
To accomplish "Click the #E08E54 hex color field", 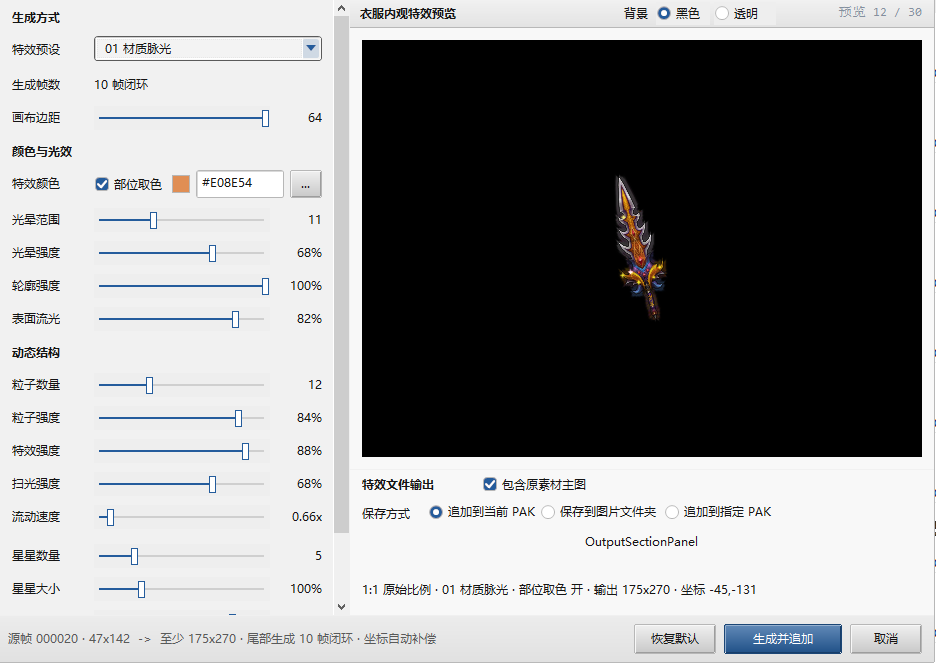I will click(x=240, y=183).
